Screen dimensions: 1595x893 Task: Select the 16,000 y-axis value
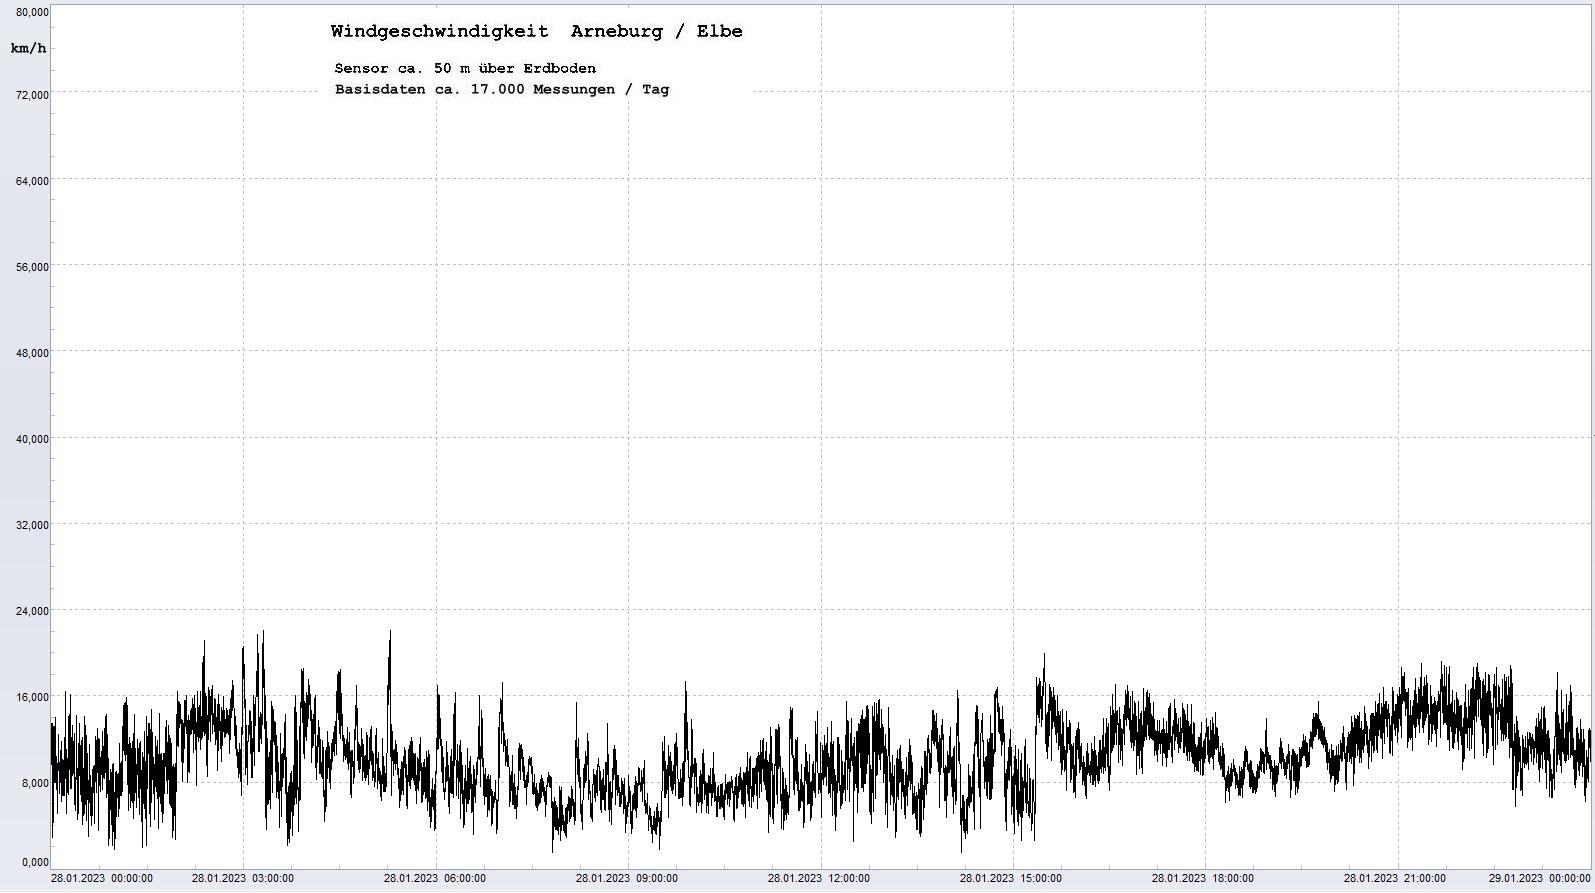pos(30,697)
